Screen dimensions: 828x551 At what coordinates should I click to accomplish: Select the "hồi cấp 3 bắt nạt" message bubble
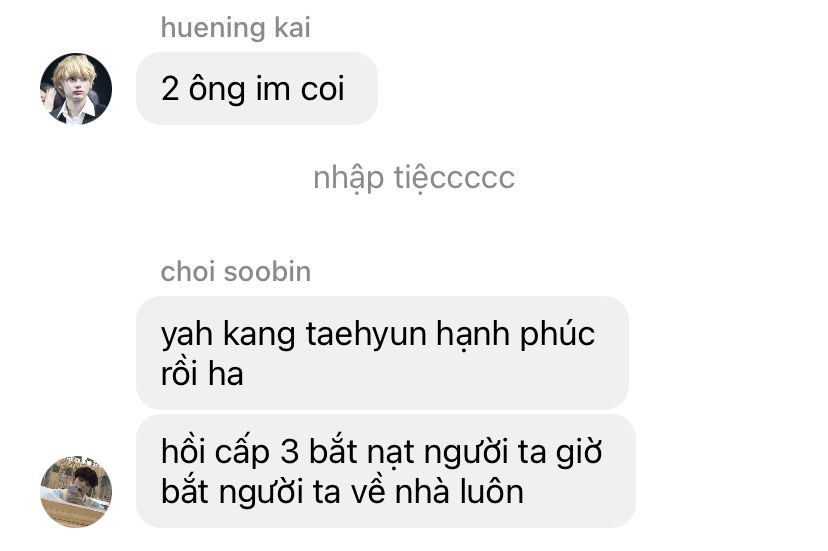pyautogui.click(x=386, y=471)
